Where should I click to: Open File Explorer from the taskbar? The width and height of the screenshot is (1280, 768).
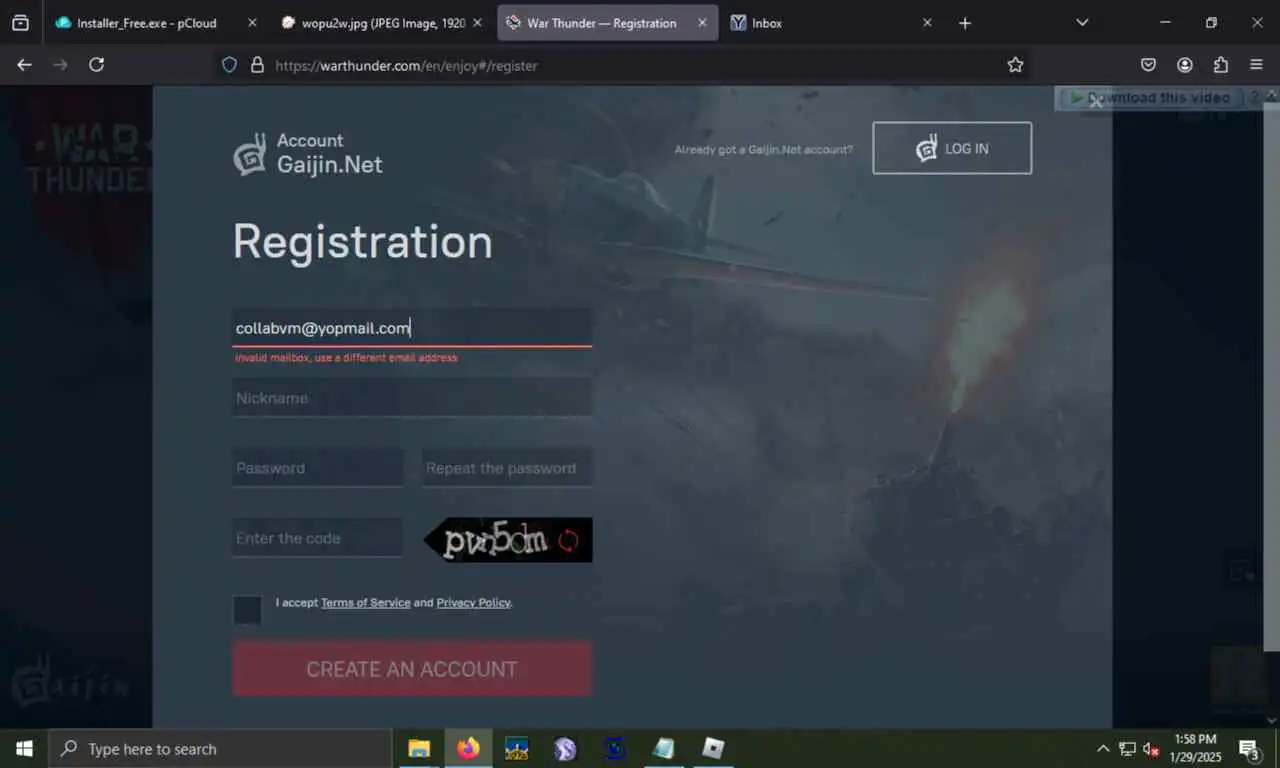point(419,748)
